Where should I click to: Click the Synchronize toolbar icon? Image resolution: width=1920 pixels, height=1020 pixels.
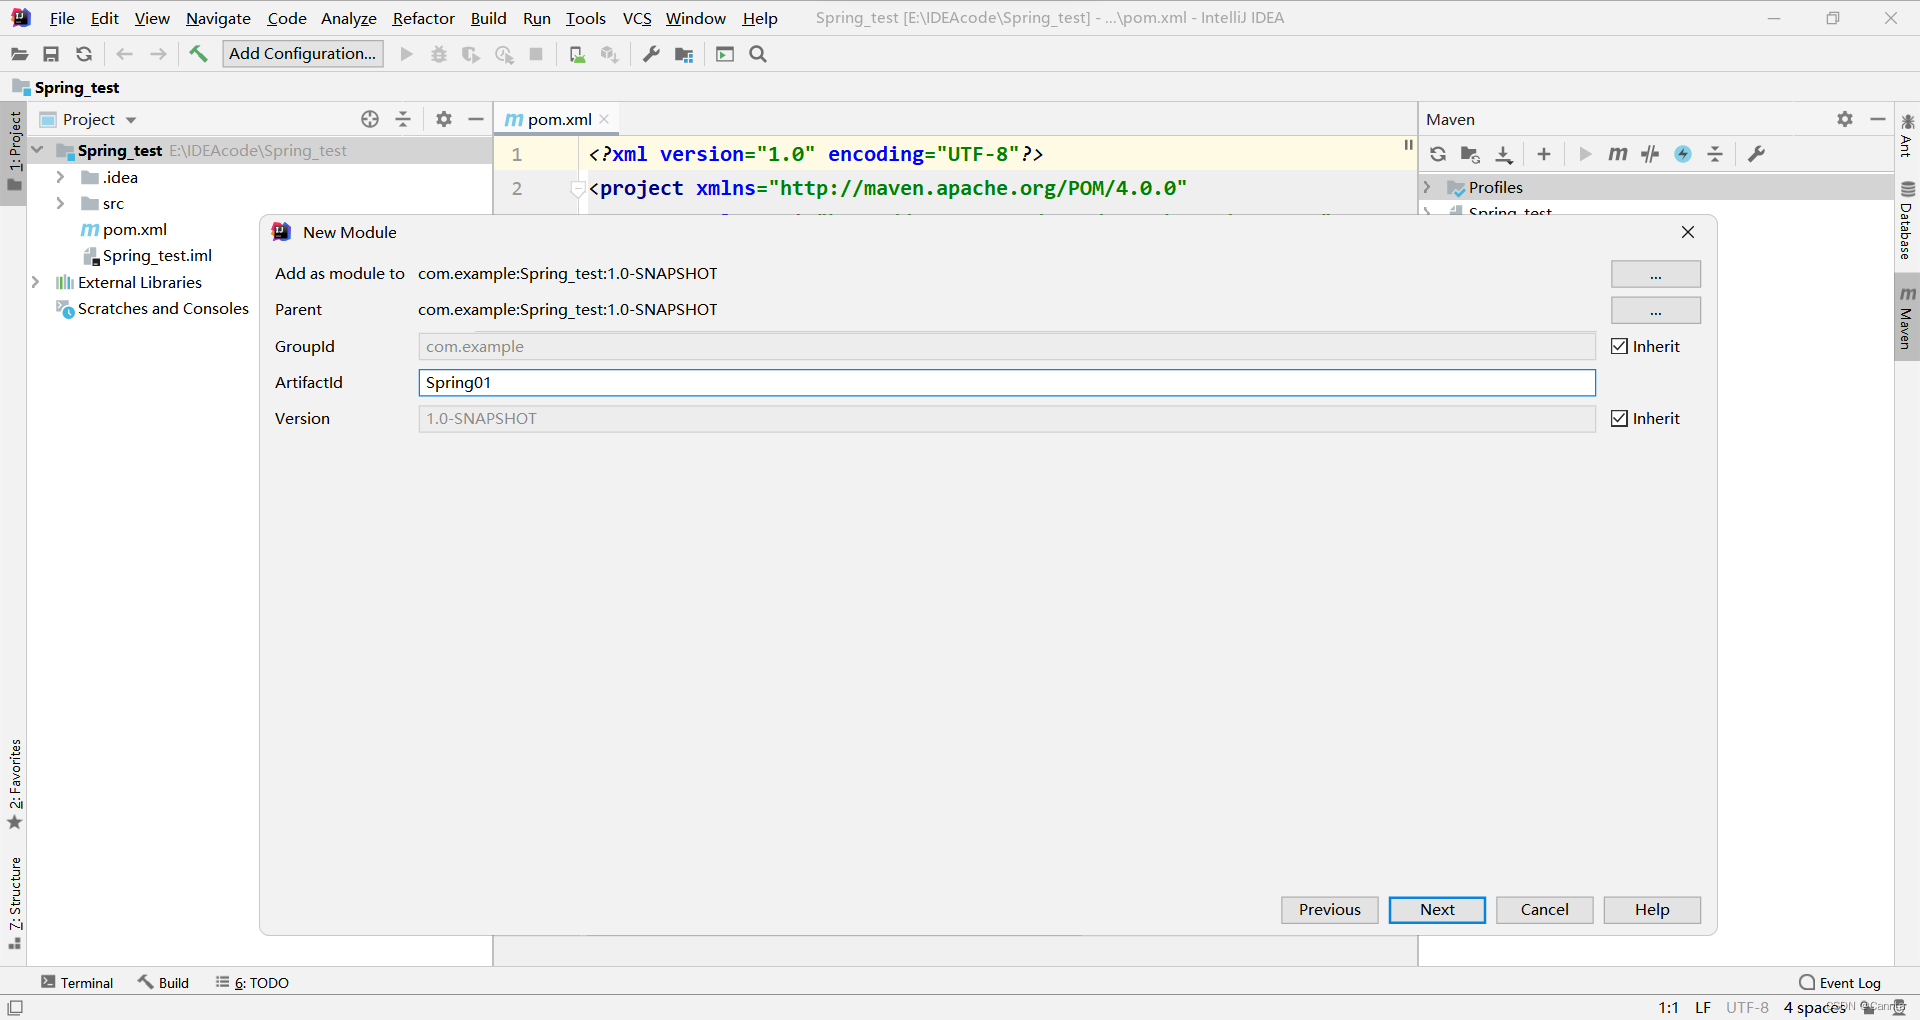point(84,54)
